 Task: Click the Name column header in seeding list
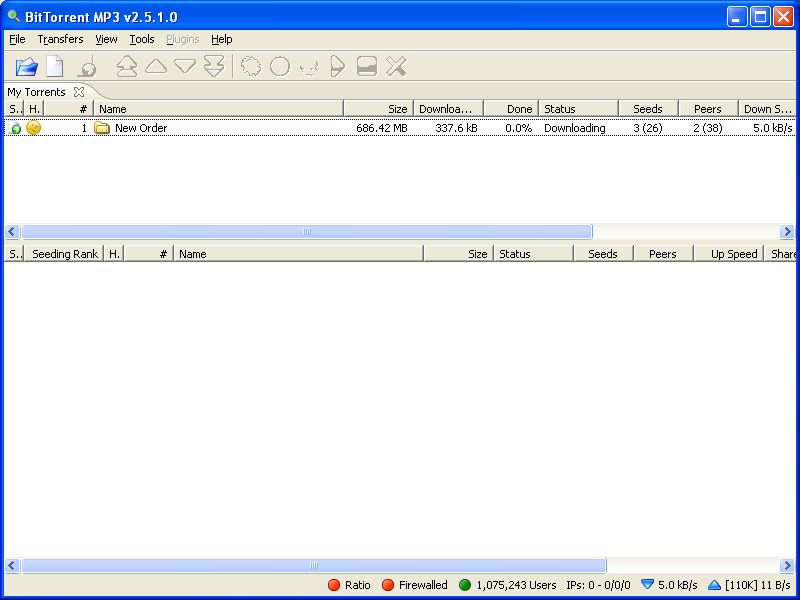click(298, 254)
